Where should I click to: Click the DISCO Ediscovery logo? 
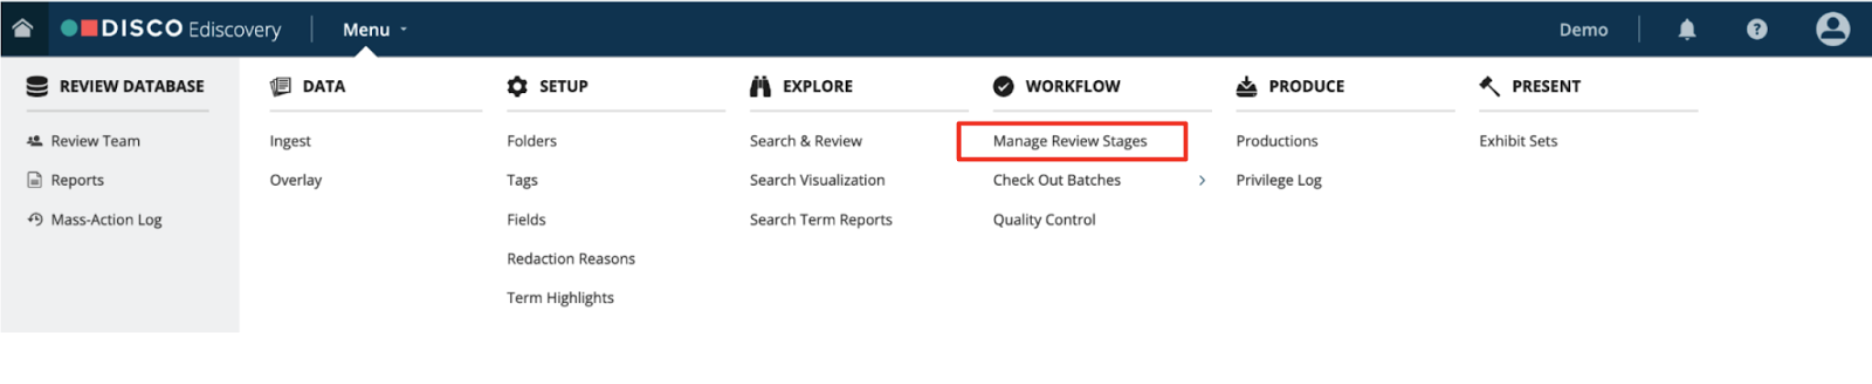point(171,29)
